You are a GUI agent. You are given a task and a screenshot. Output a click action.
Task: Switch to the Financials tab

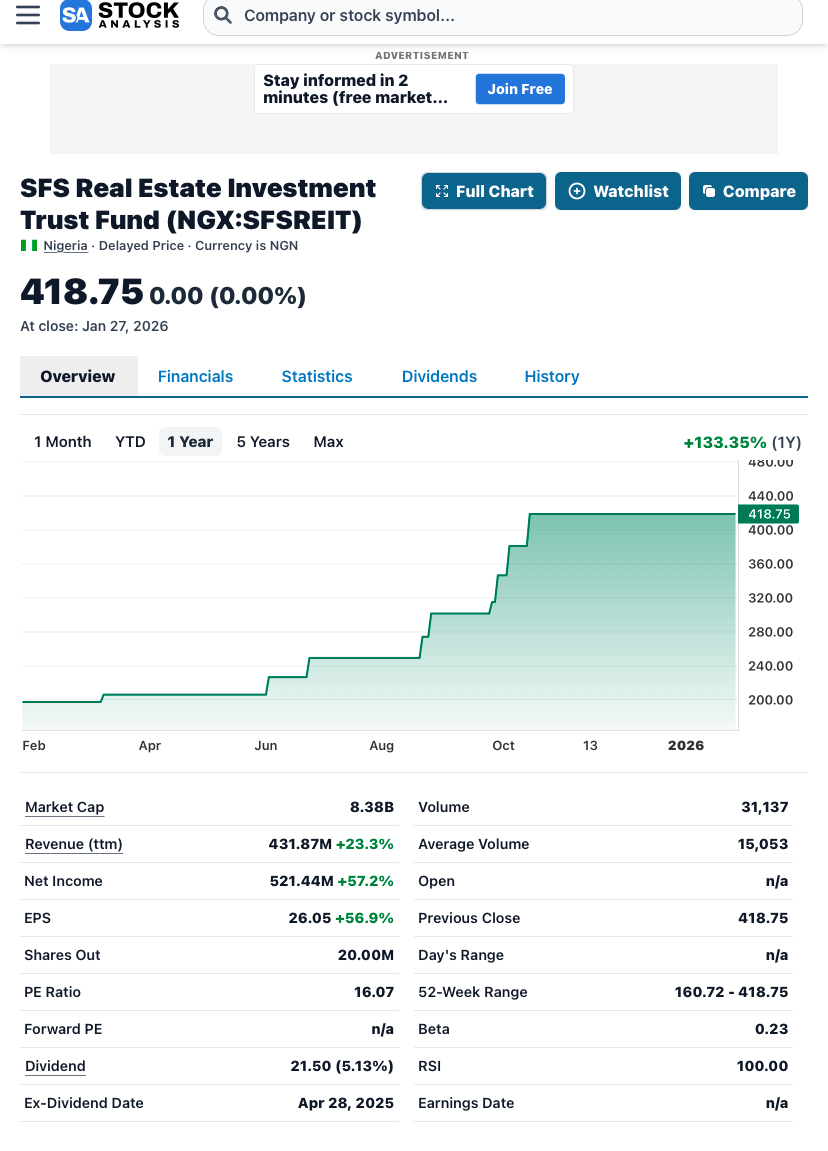[195, 377]
